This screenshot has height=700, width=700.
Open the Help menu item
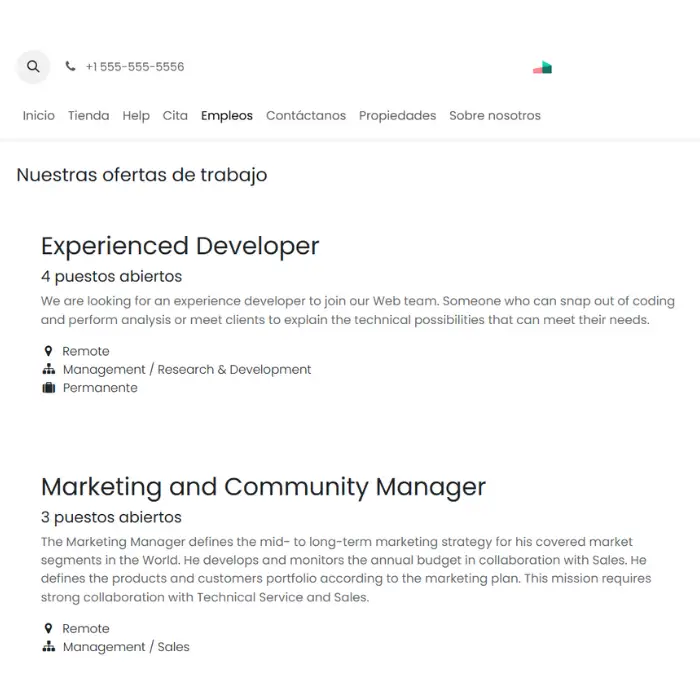[x=136, y=116]
